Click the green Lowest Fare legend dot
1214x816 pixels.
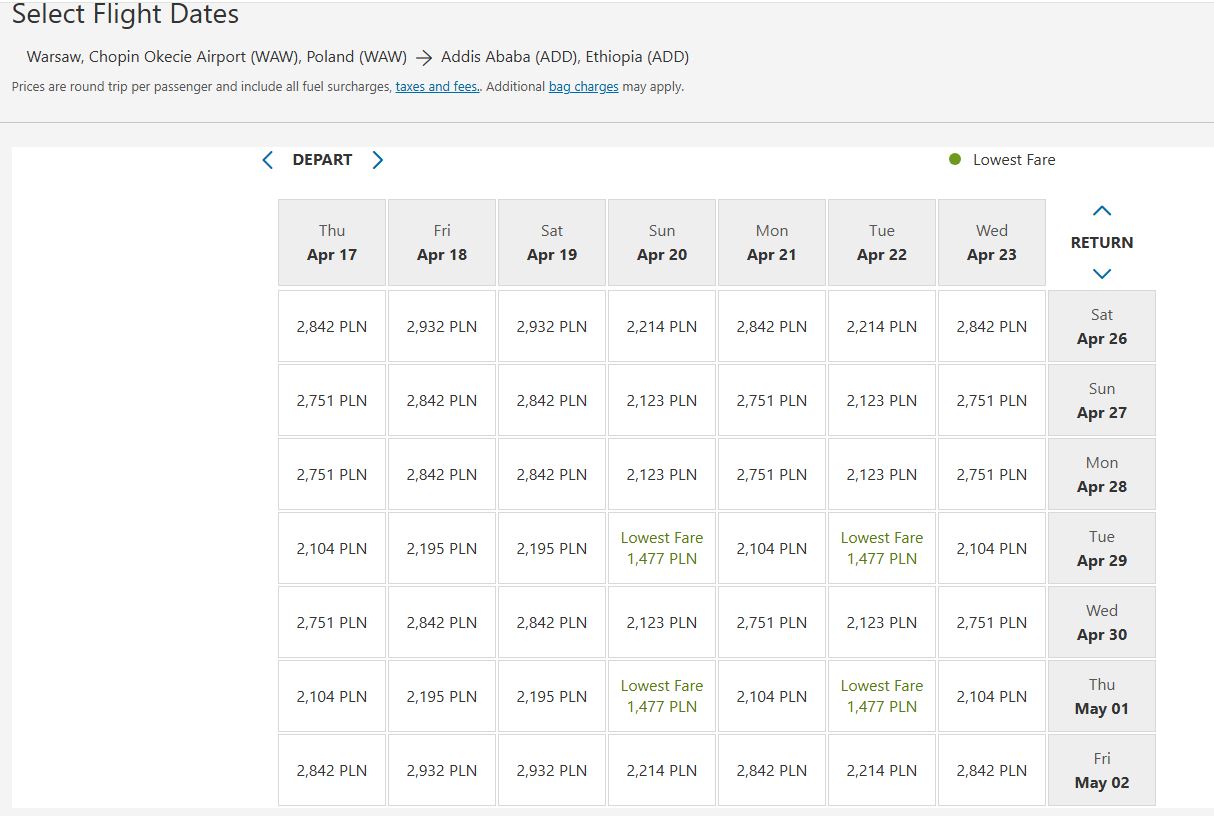[955, 159]
